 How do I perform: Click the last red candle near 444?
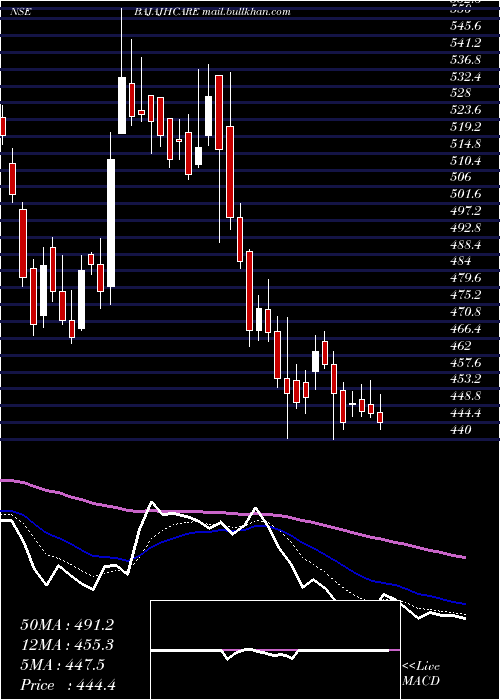pos(380,417)
